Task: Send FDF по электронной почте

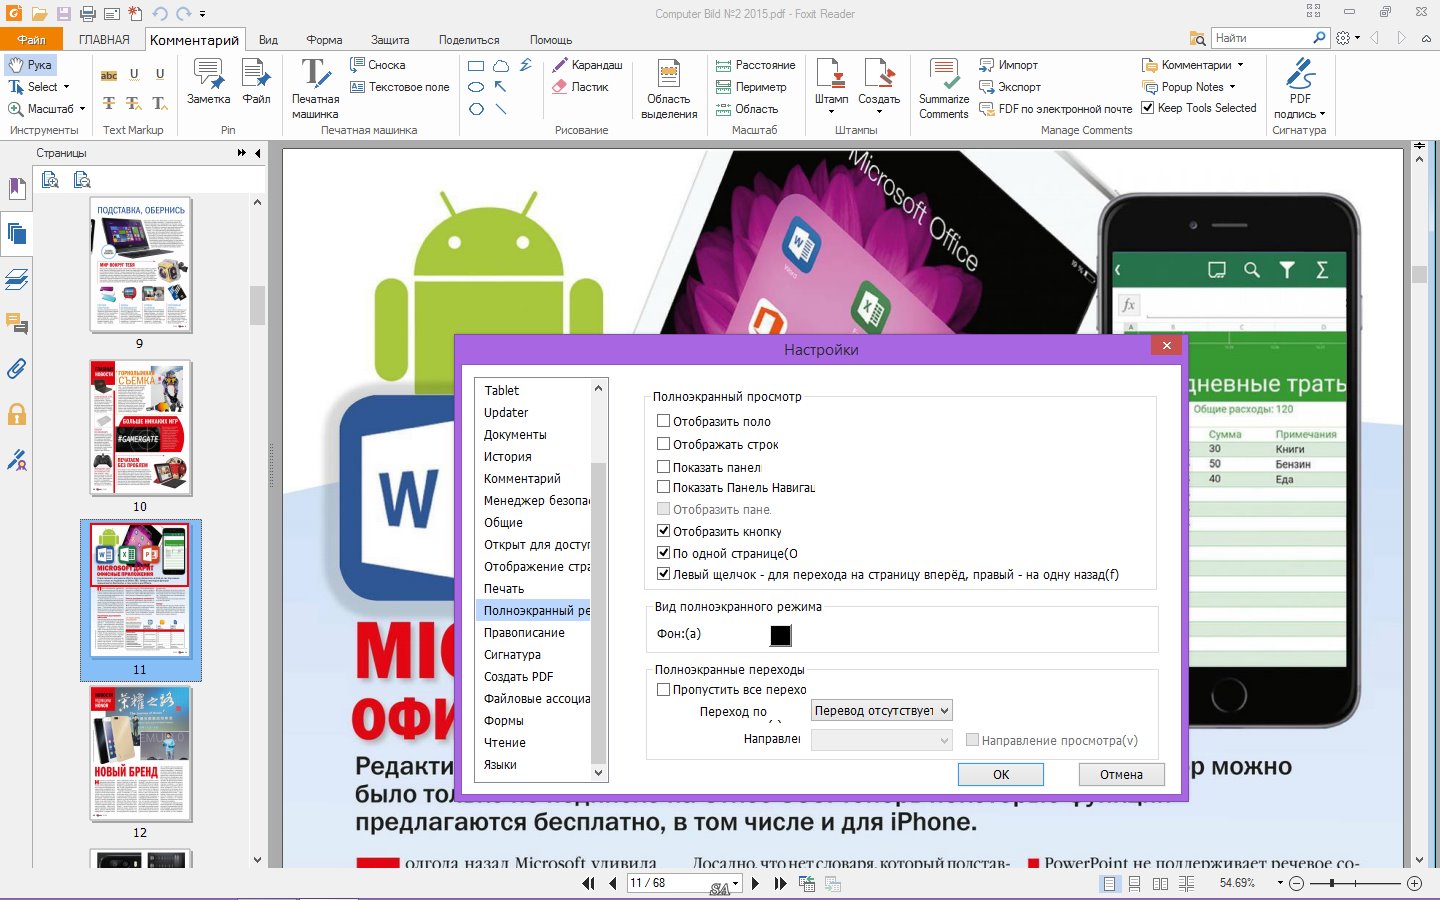Action: click(1056, 109)
